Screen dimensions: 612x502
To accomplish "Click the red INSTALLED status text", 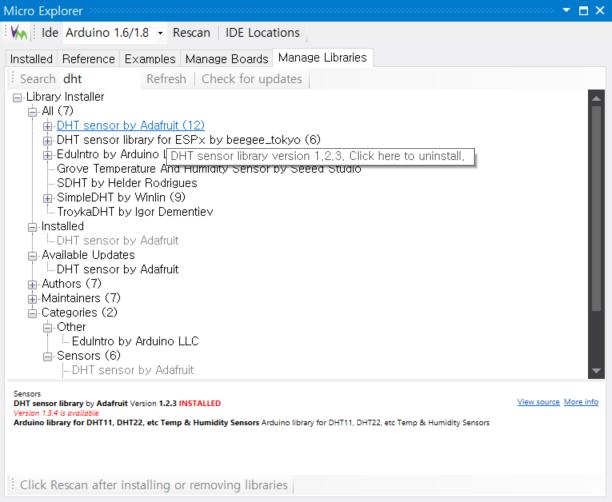I will (x=200, y=404).
